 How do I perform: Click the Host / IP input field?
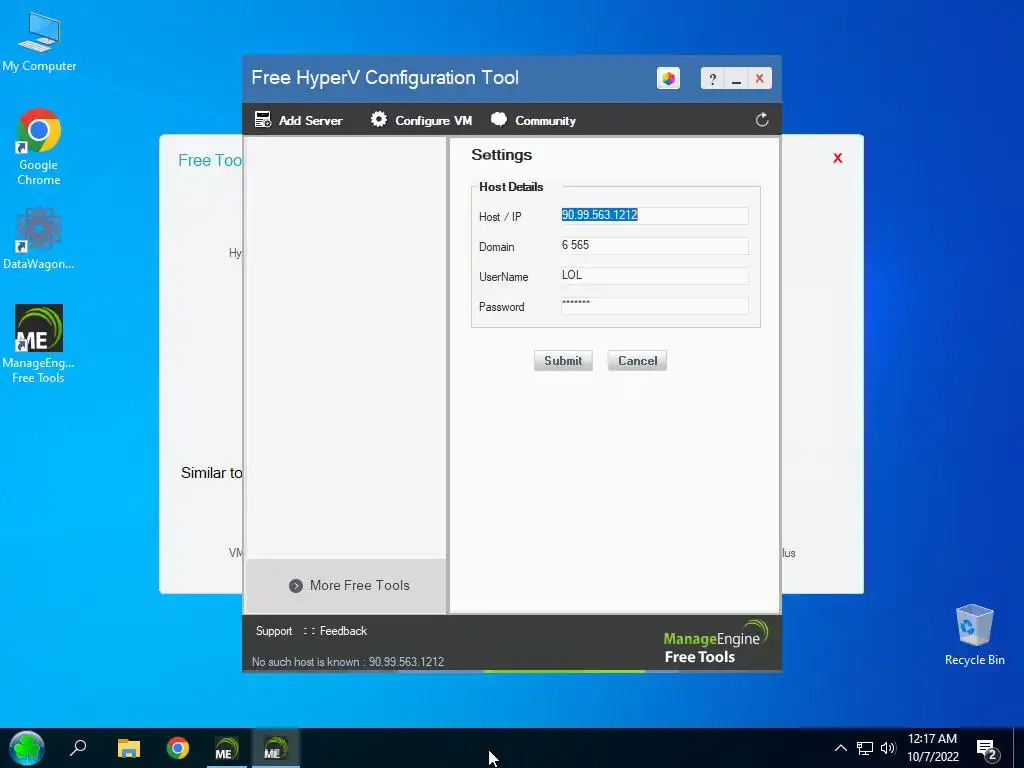coord(654,216)
